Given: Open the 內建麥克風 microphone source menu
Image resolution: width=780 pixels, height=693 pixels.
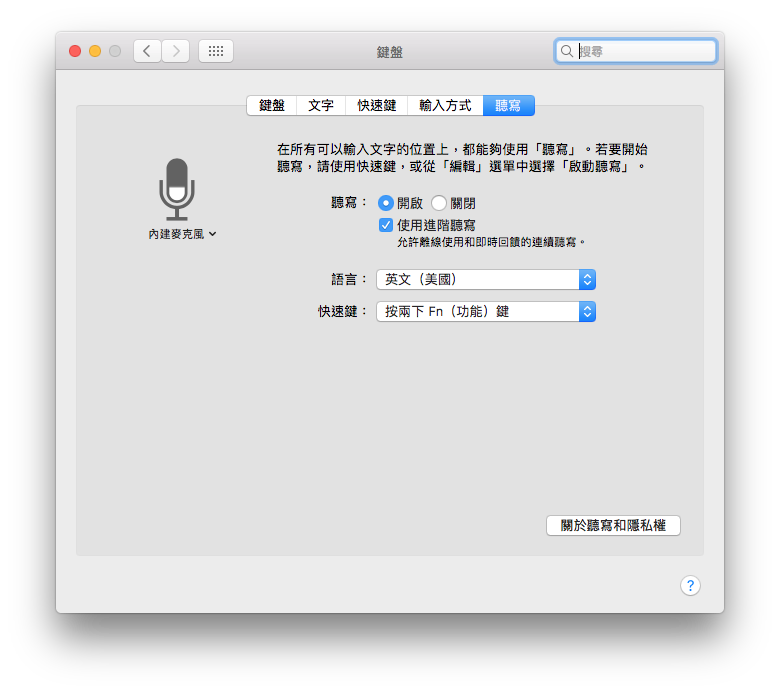Looking at the screenshot, I should pyautogui.click(x=182, y=234).
